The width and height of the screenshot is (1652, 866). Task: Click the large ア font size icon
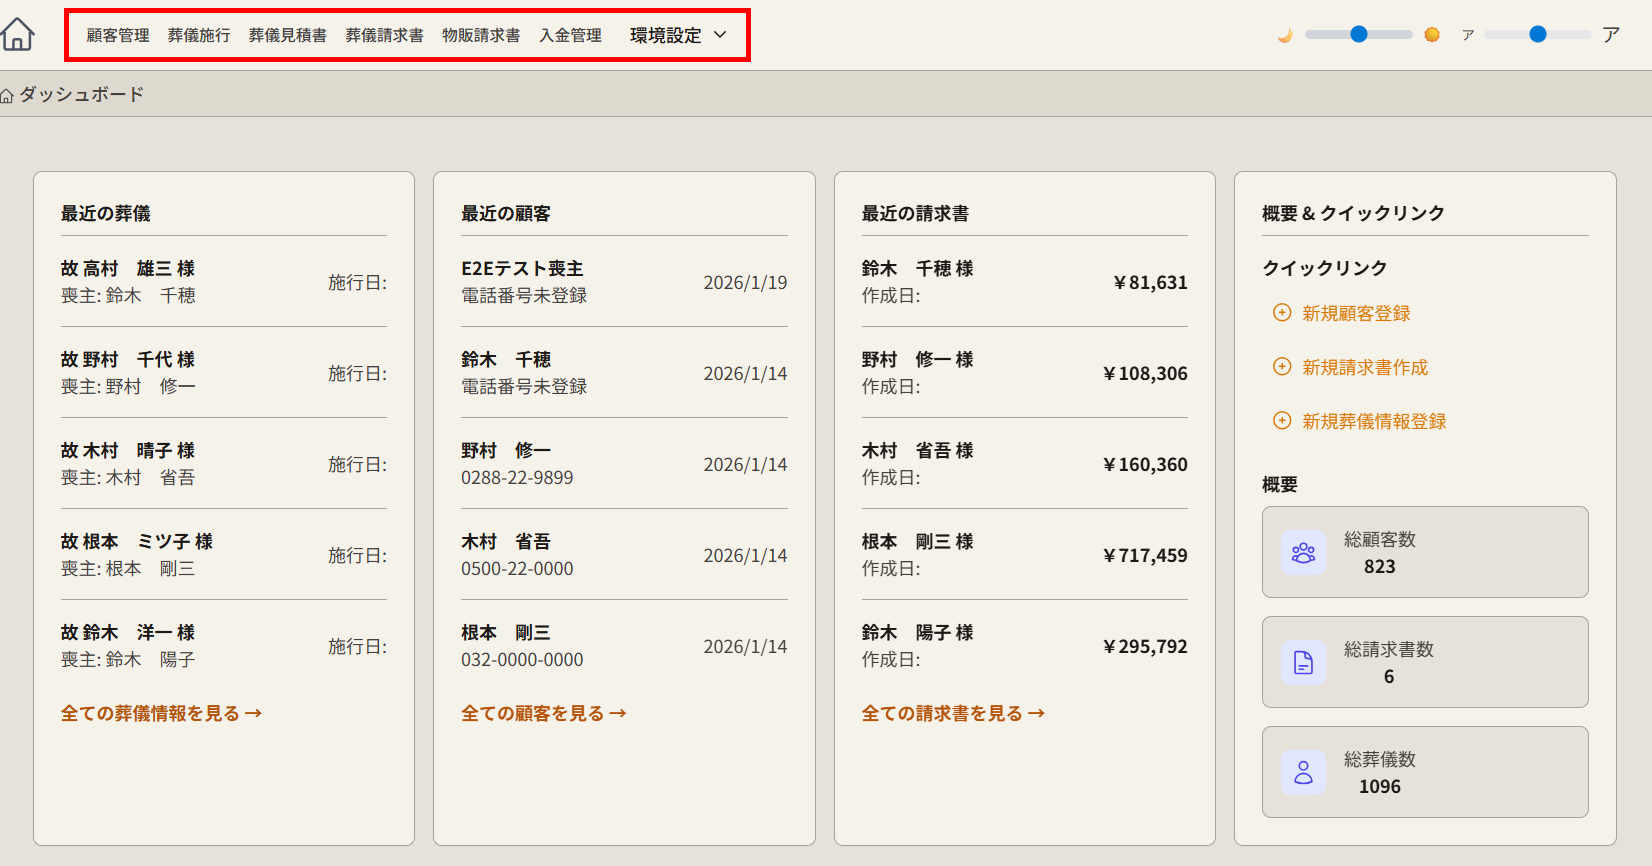coord(1610,35)
